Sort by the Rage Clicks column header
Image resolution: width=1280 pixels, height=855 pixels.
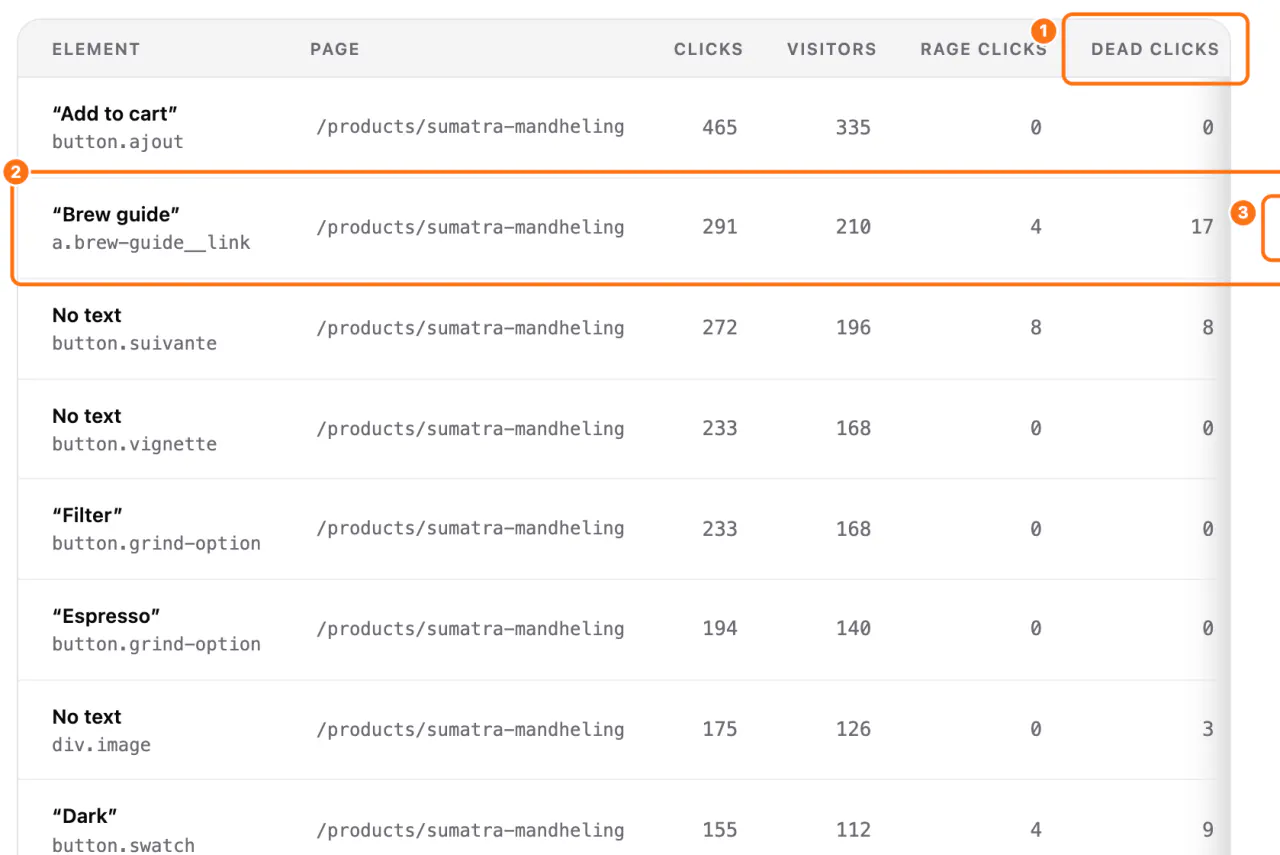point(984,49)
